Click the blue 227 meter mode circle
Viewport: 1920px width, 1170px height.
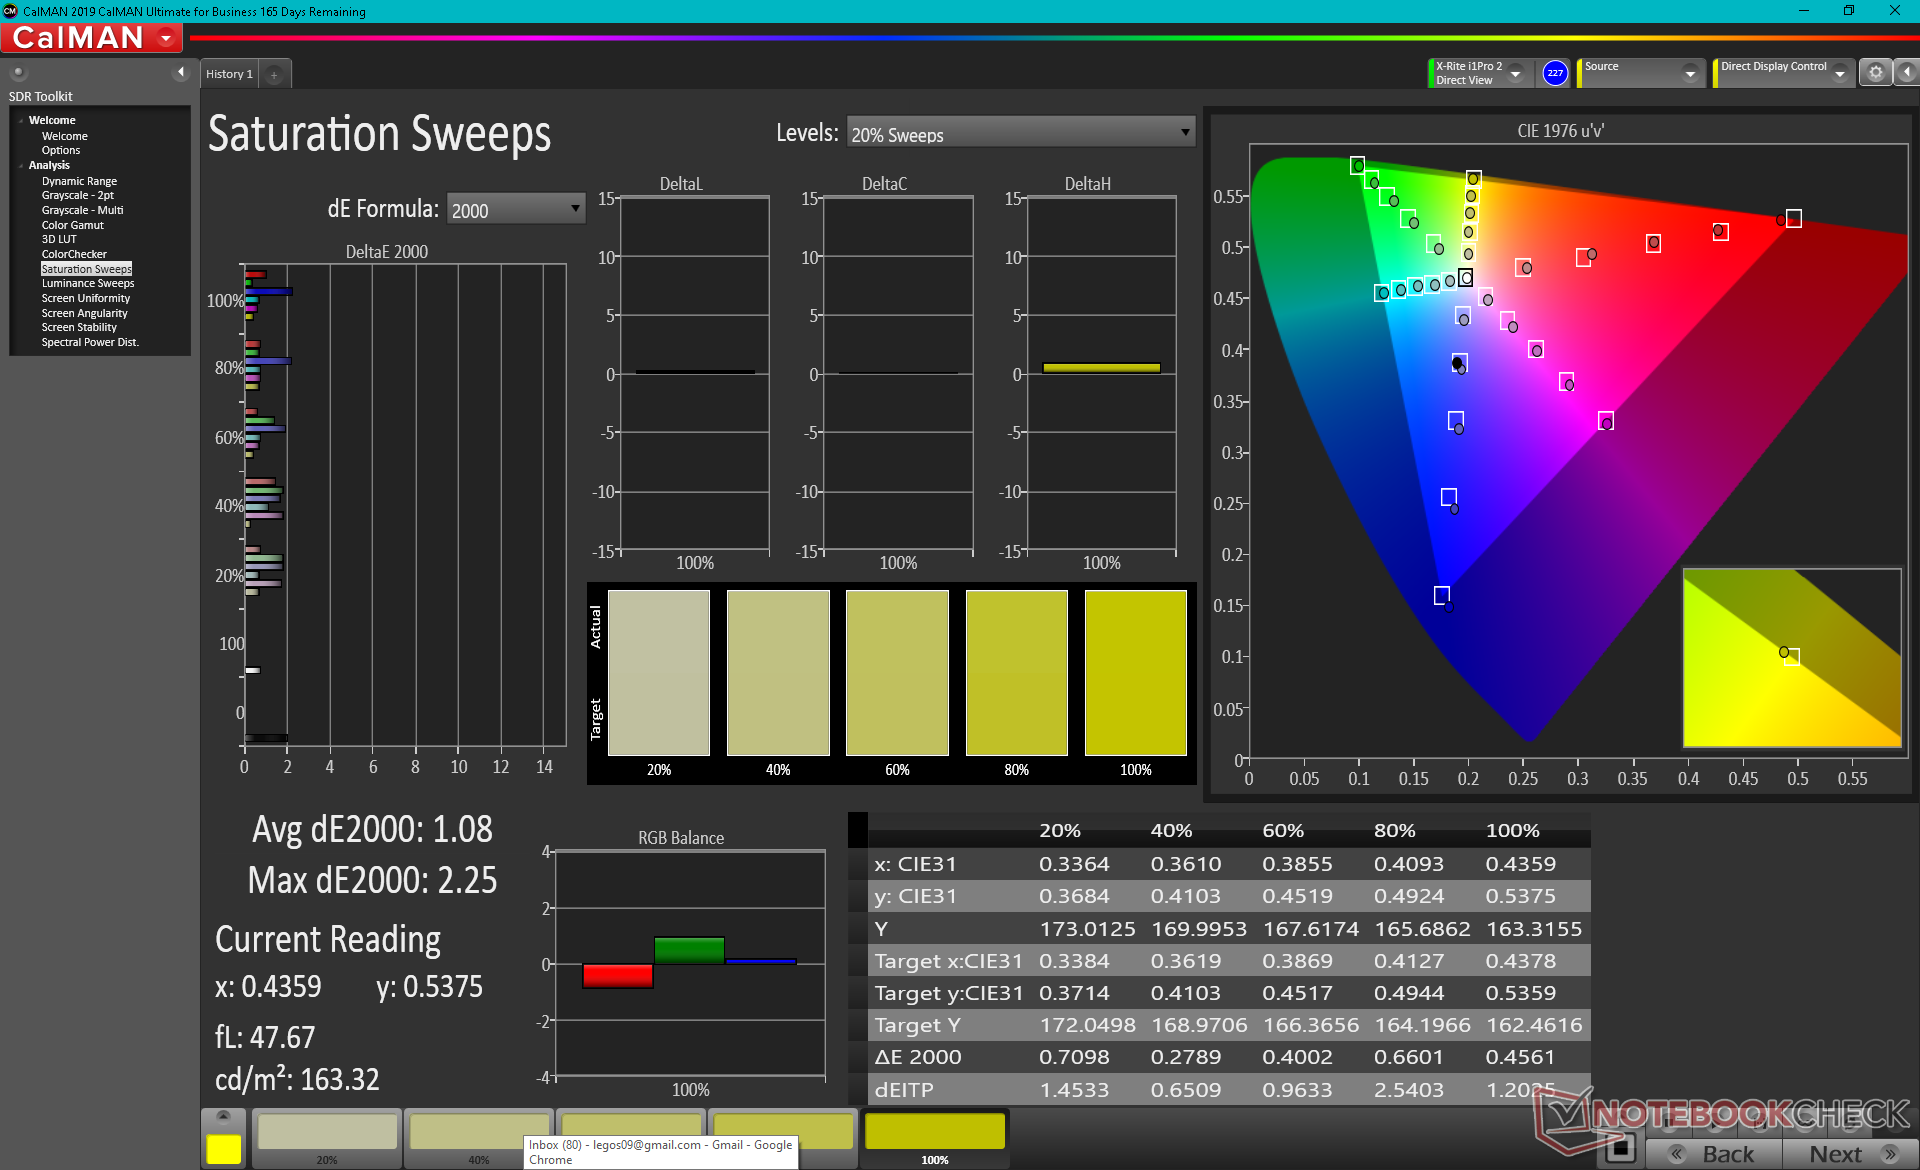(x=1554, y=73)
